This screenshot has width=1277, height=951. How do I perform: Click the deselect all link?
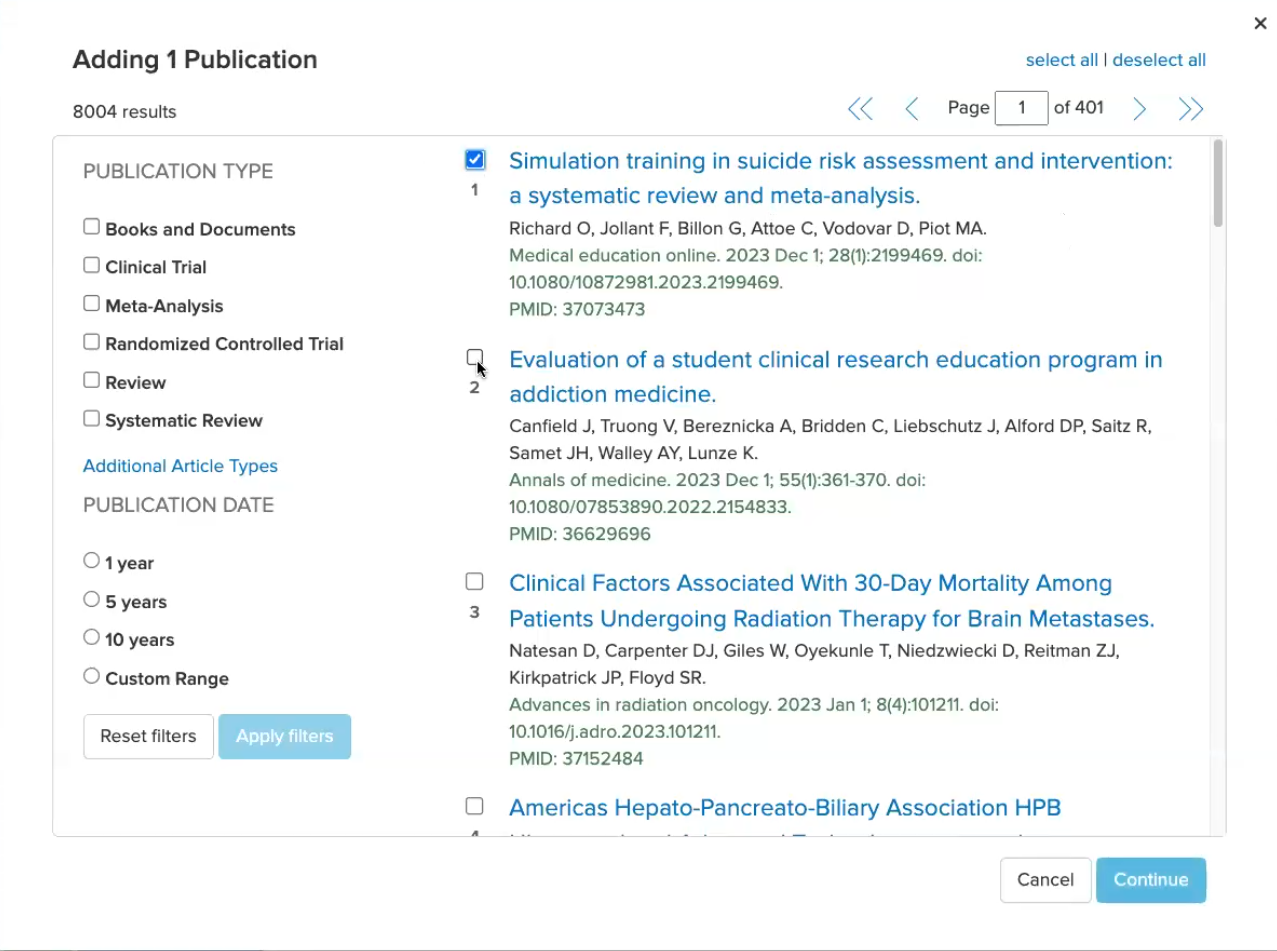click(x=1159, y=60)
